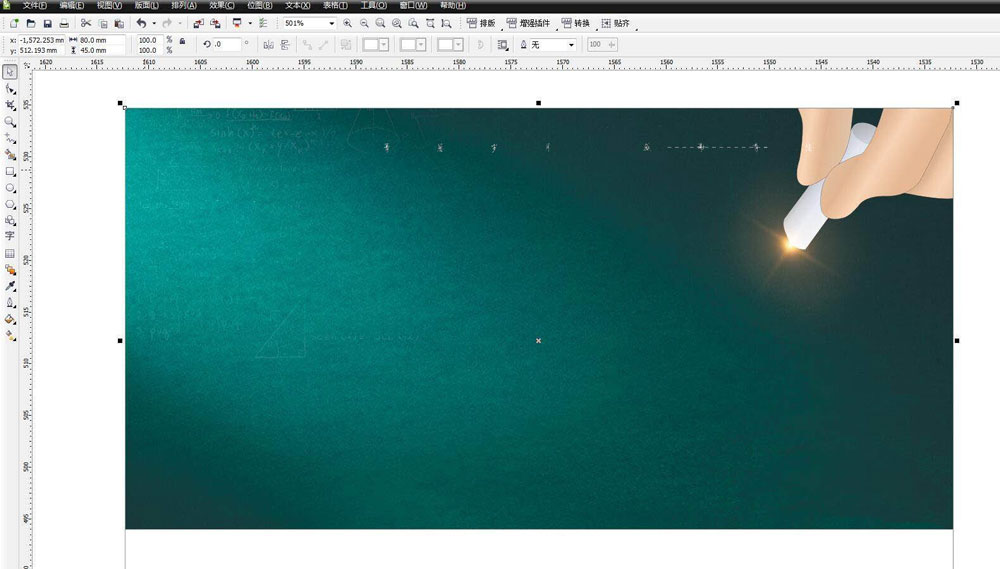This screenshot has width=1000, height=569.
Task: Click the Export icon
Action: point(216,24)
